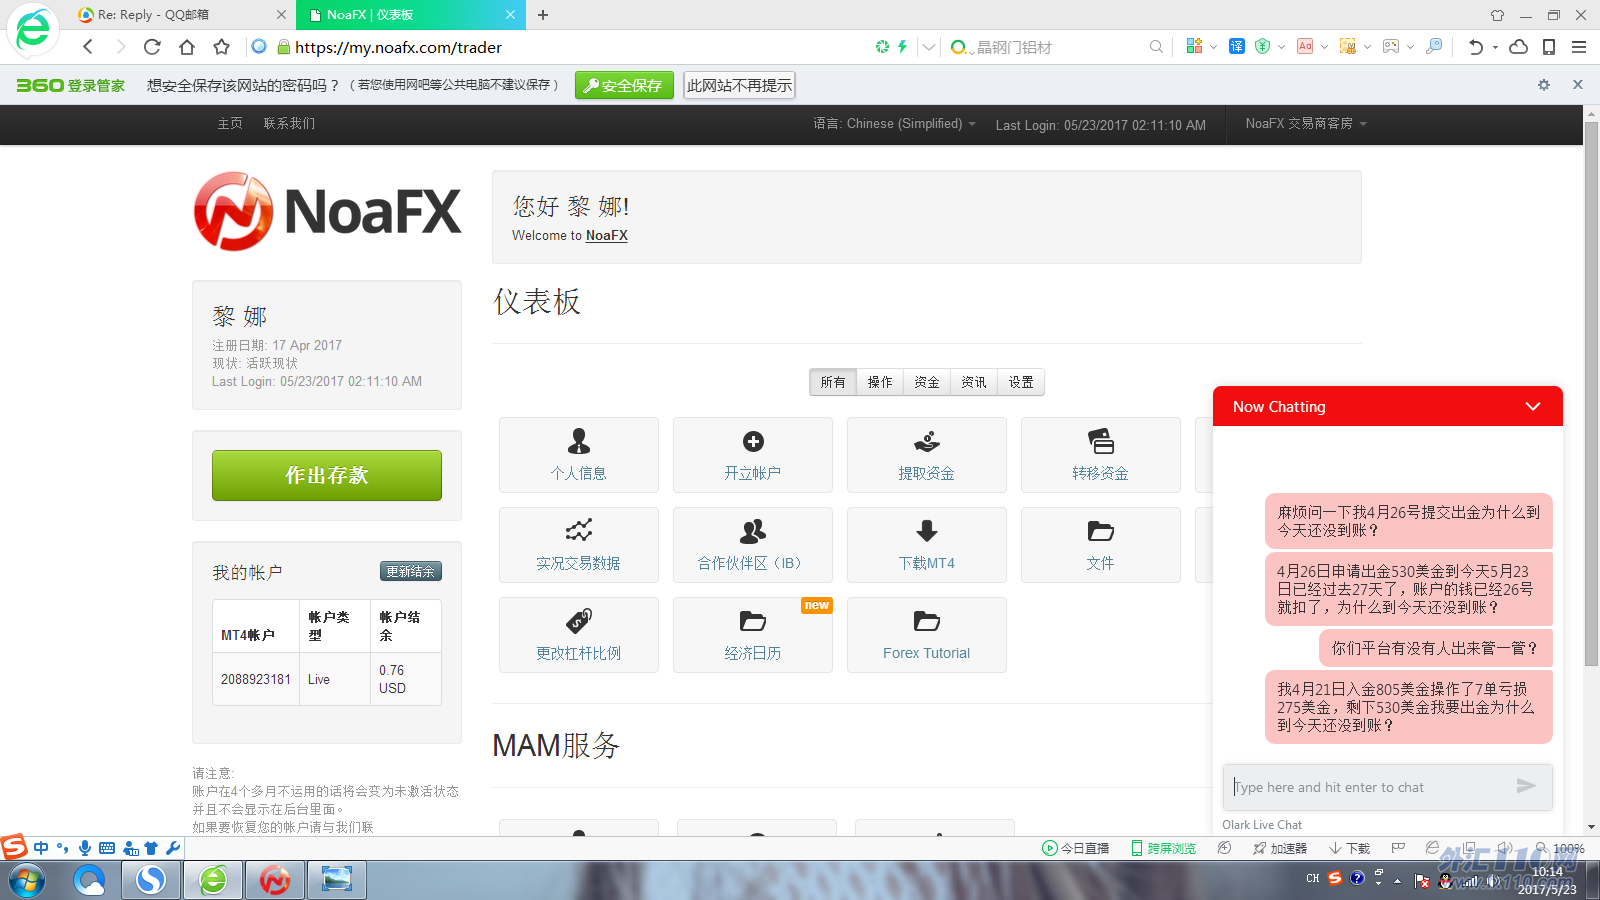Follow the NoaFX welcome link

click(x=607, y=235)
